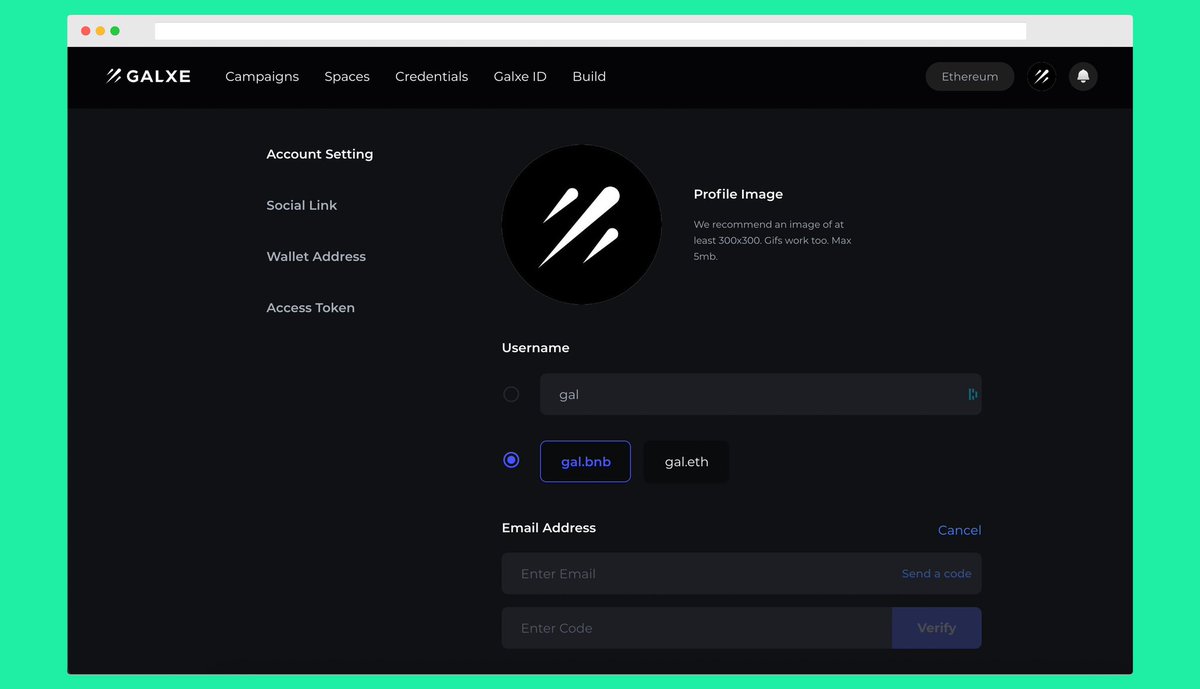Click the Profile Image heading text
This screenshot has width=1200, height=689.
(x=738, y=194)
